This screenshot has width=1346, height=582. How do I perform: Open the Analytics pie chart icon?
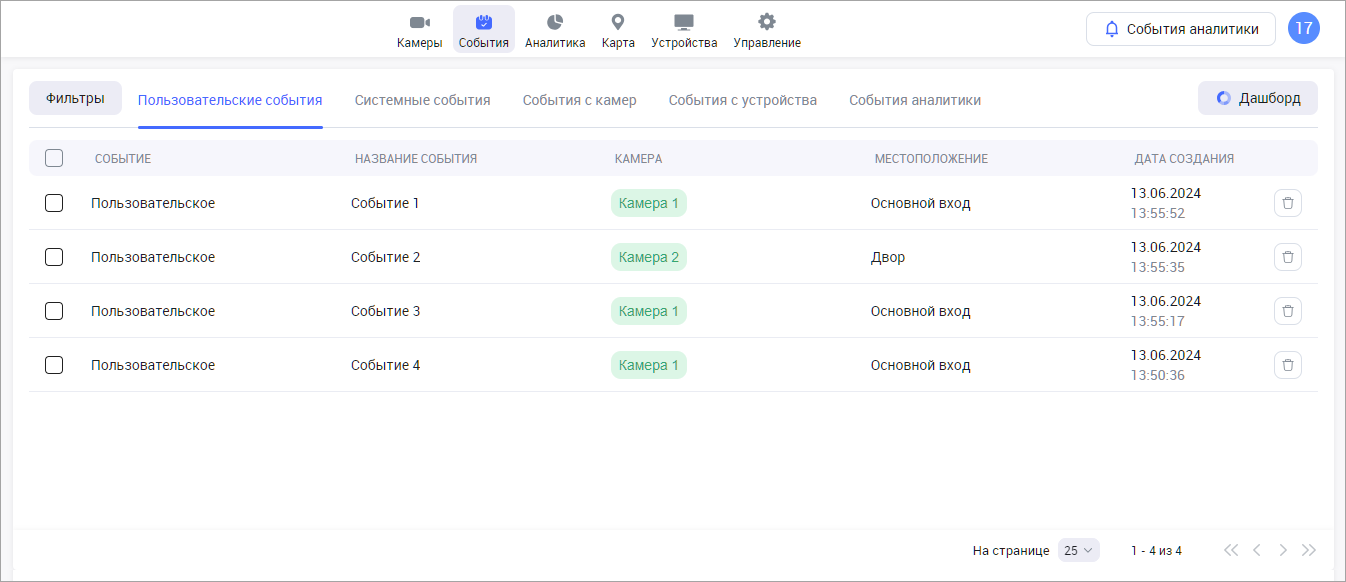click(x=555, y=23)
